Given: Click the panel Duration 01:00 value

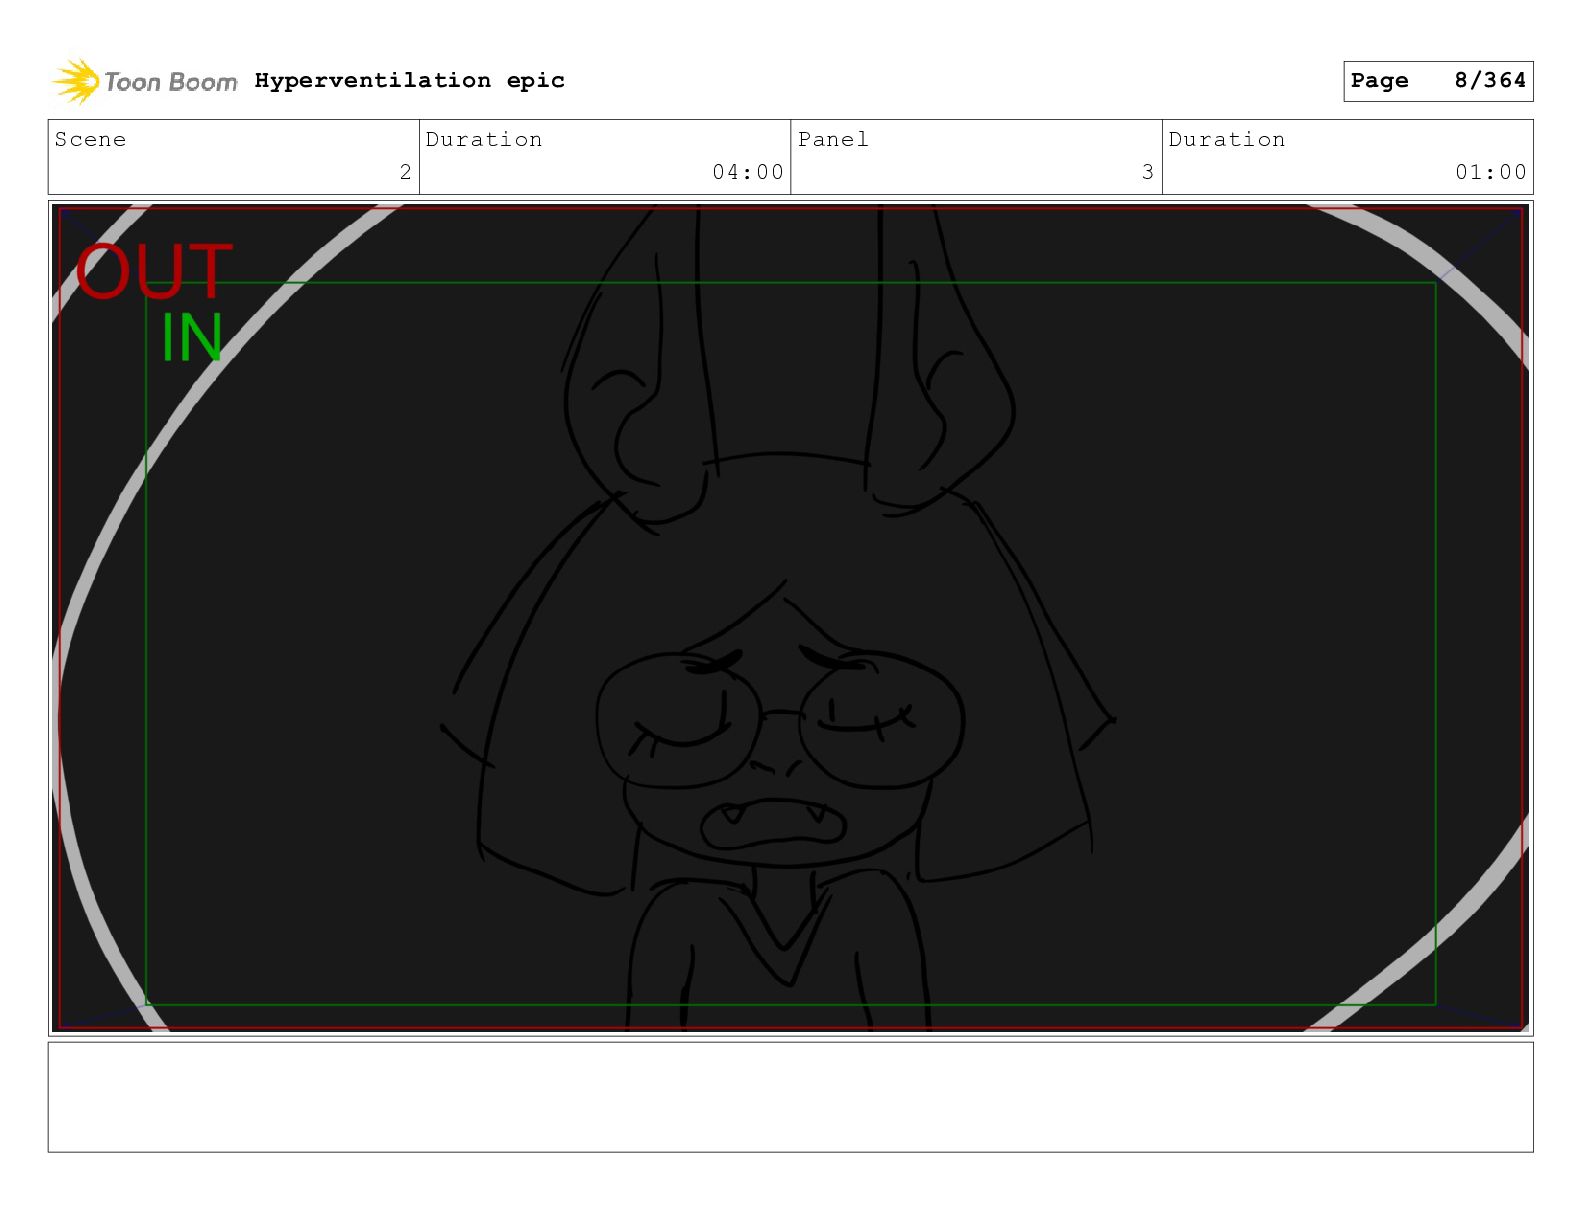Looking at the screenshot, I should click(1491, 172).
